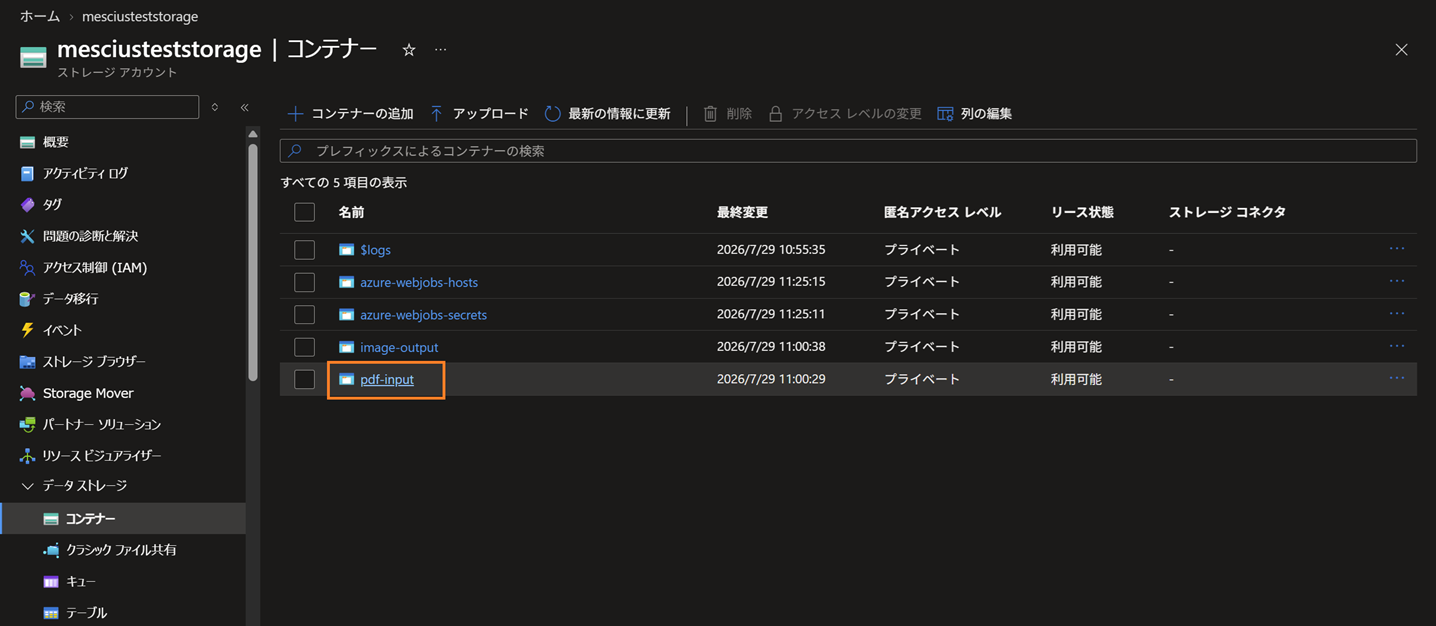Click the 概要 overview icon in the sidebar
The image size is (1436, 626).
[x=27, y=143]
